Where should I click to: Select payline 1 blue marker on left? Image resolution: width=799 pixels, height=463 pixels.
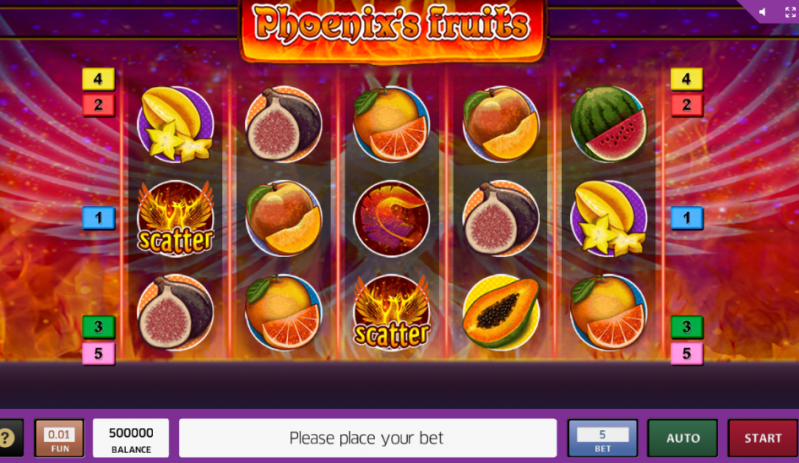(x=98, y=218)
